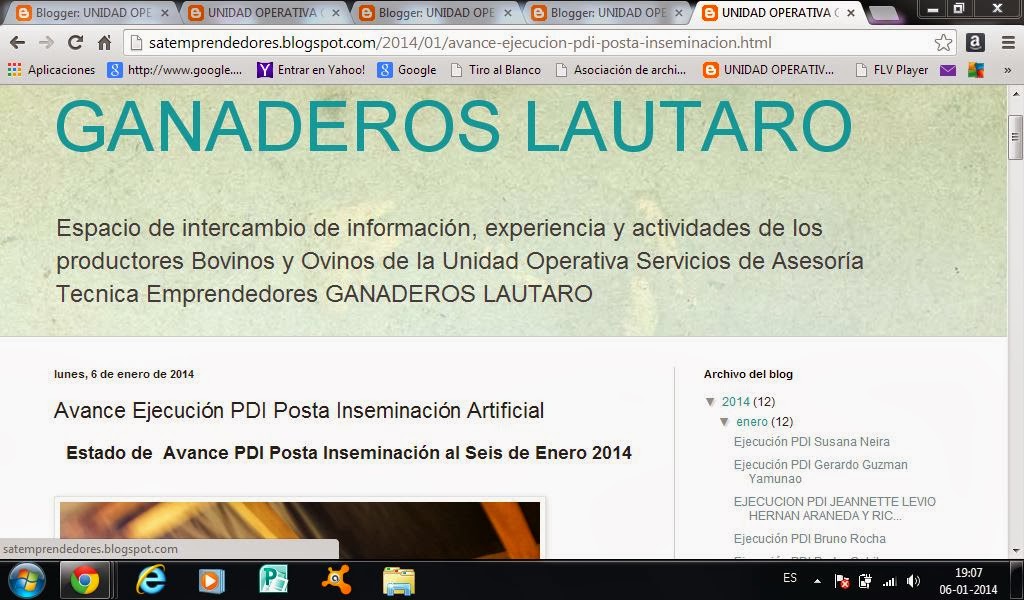Reload the current page
Viewport: 1024px width, 600px height.
(x=75, y=42)
